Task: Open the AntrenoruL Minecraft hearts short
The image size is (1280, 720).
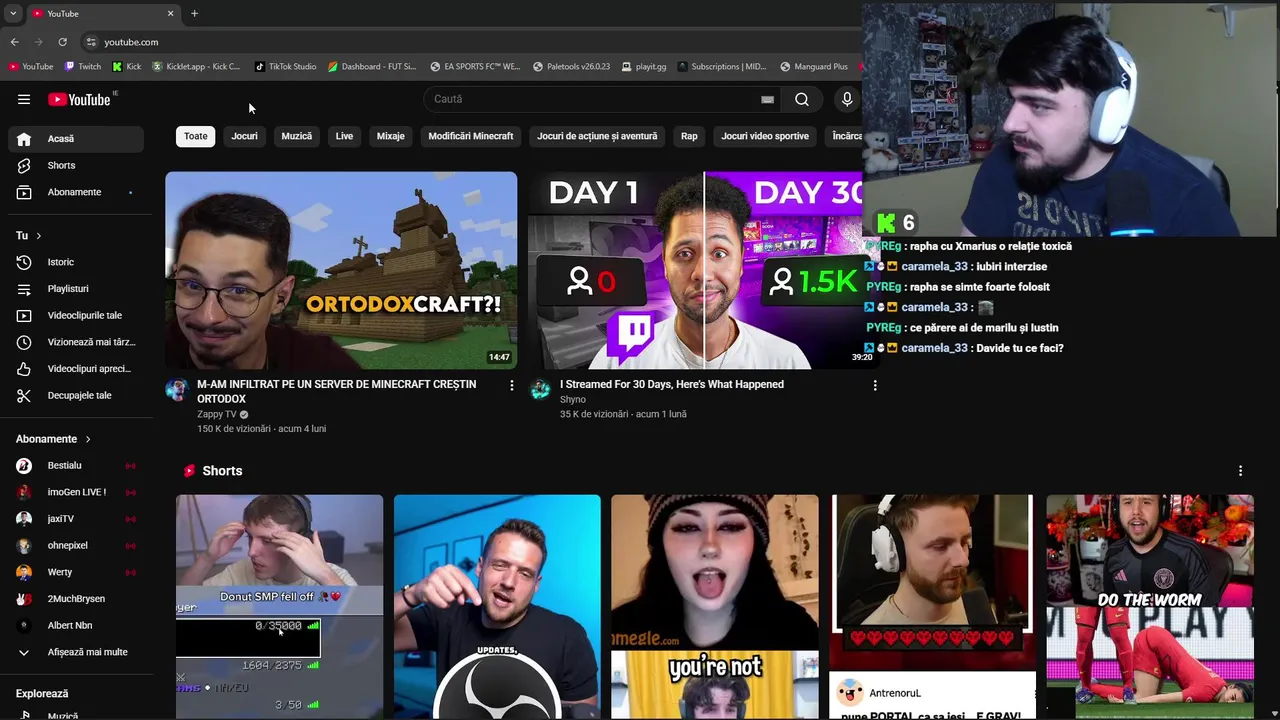Action: pos(933,606)
